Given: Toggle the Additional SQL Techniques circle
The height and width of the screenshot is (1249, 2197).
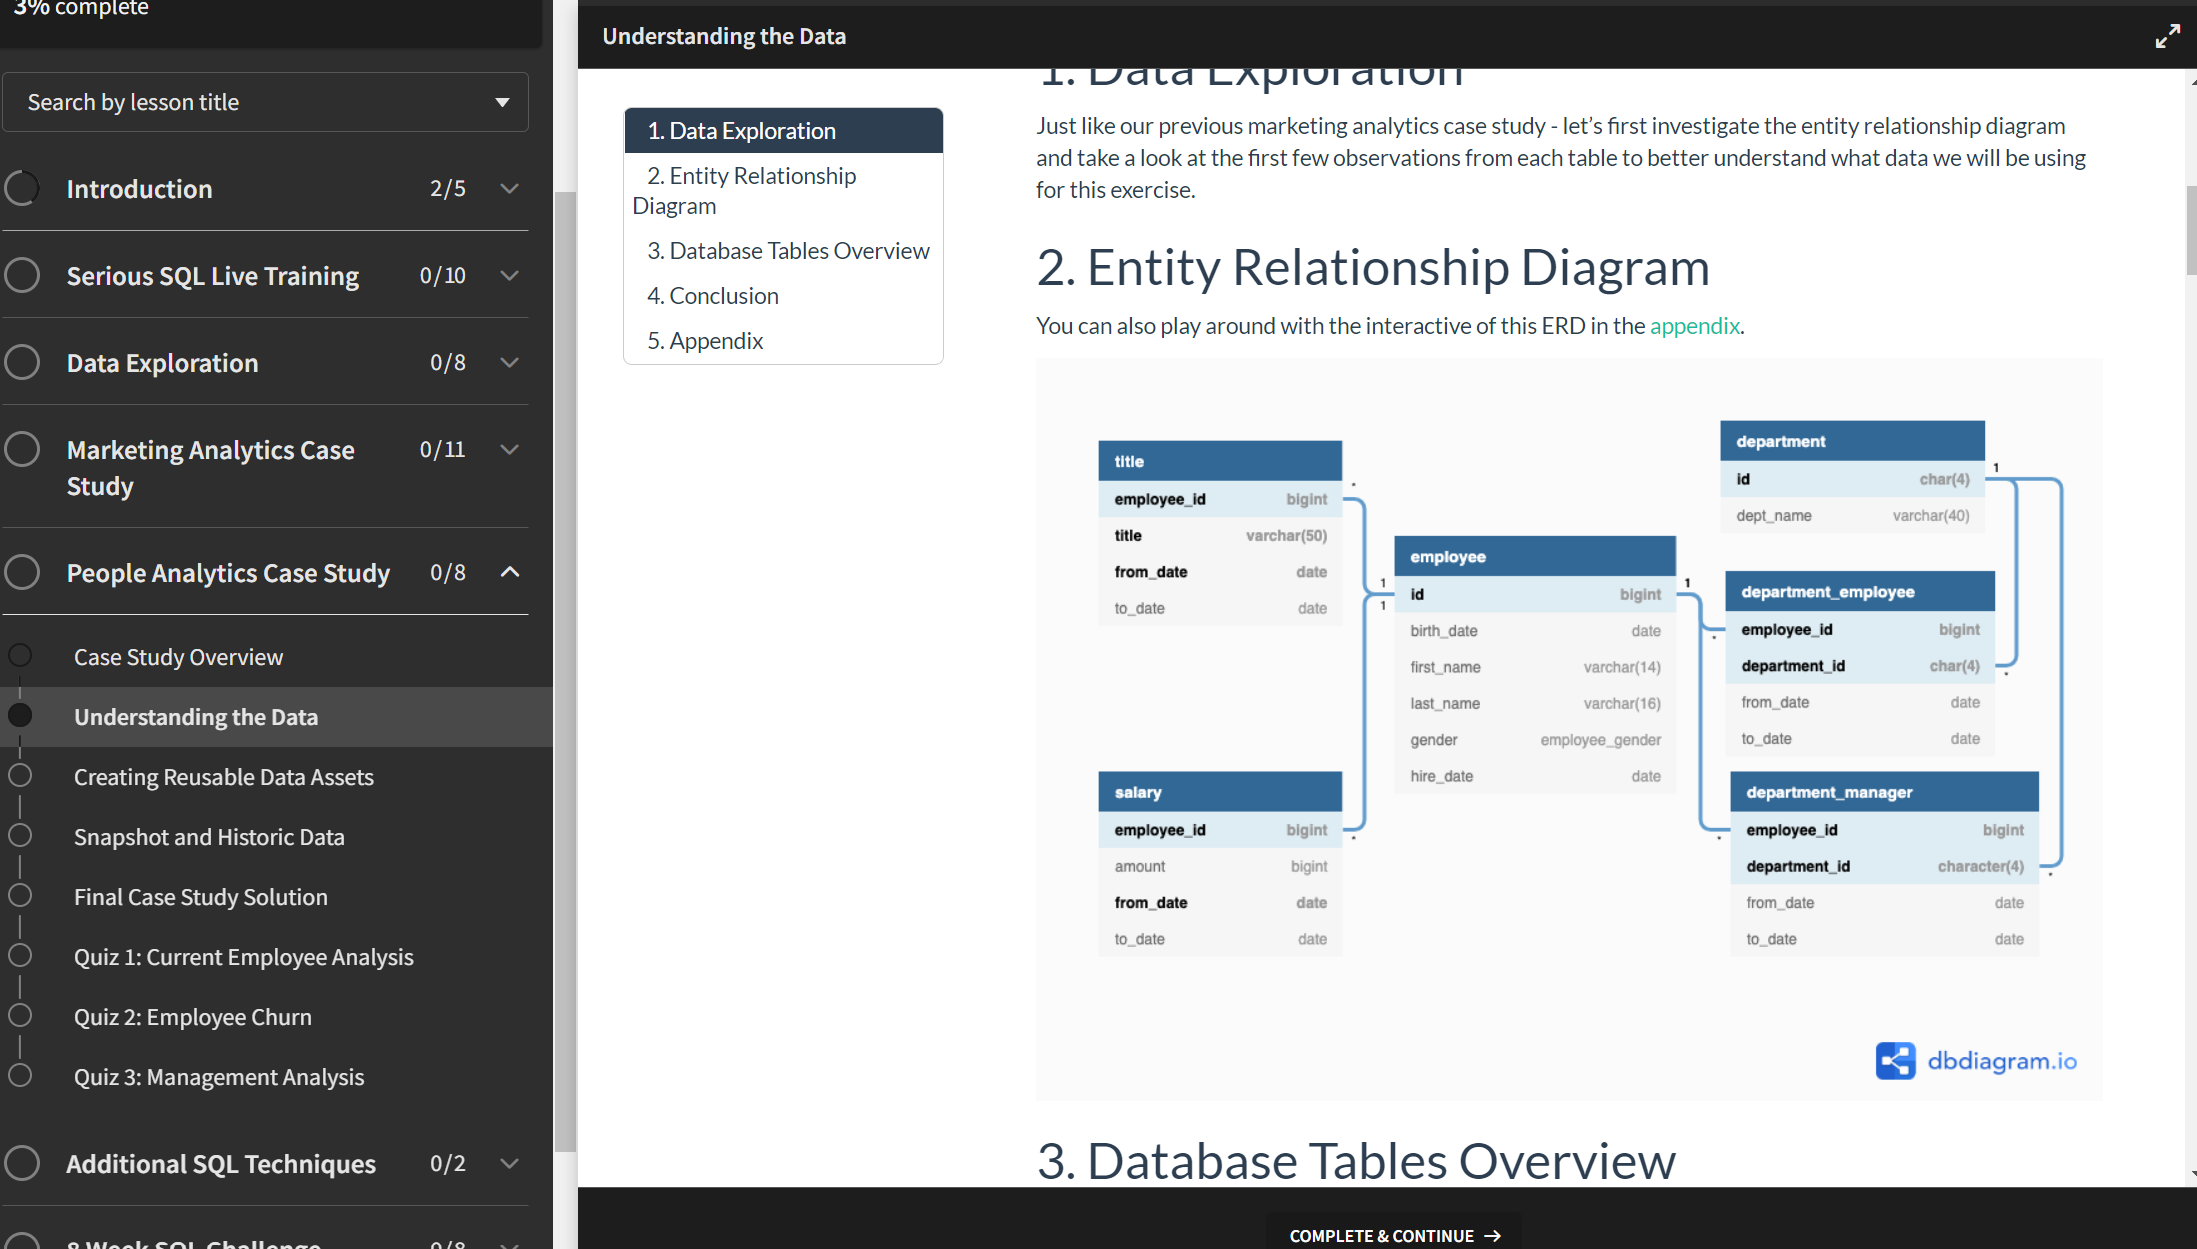Looking at the screenshot, I should (x=22, y=1163).
